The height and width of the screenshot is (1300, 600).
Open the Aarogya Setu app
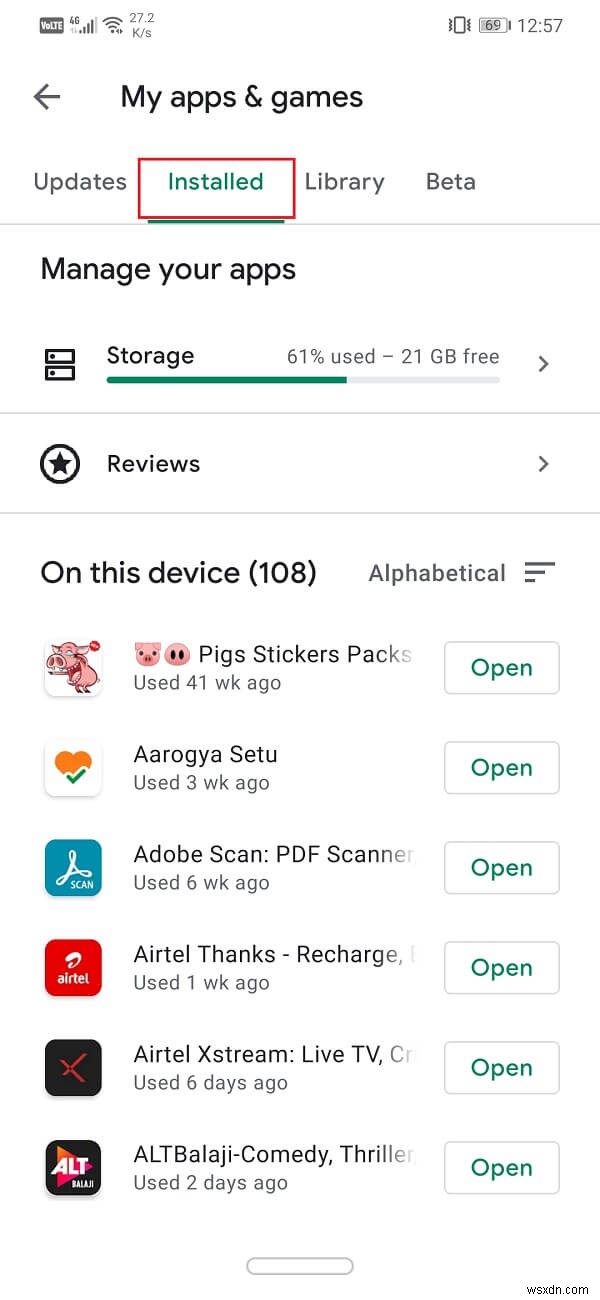[501, 768]
